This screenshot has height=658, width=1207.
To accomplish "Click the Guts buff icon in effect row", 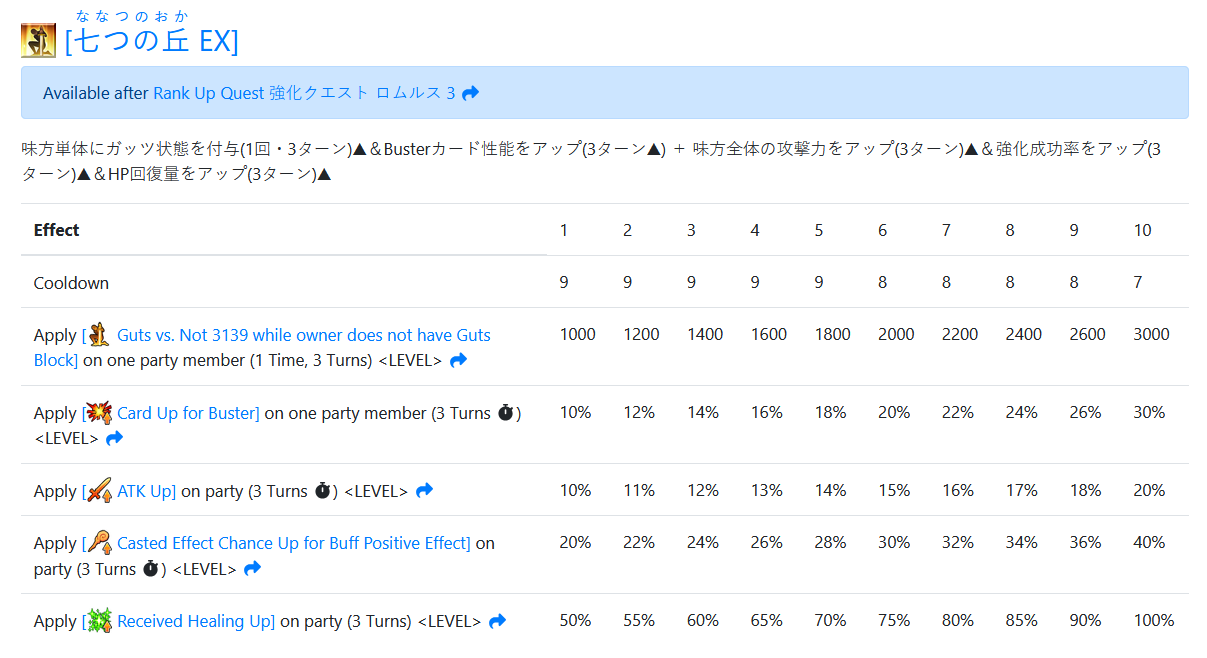I will (x=99, y=334).
